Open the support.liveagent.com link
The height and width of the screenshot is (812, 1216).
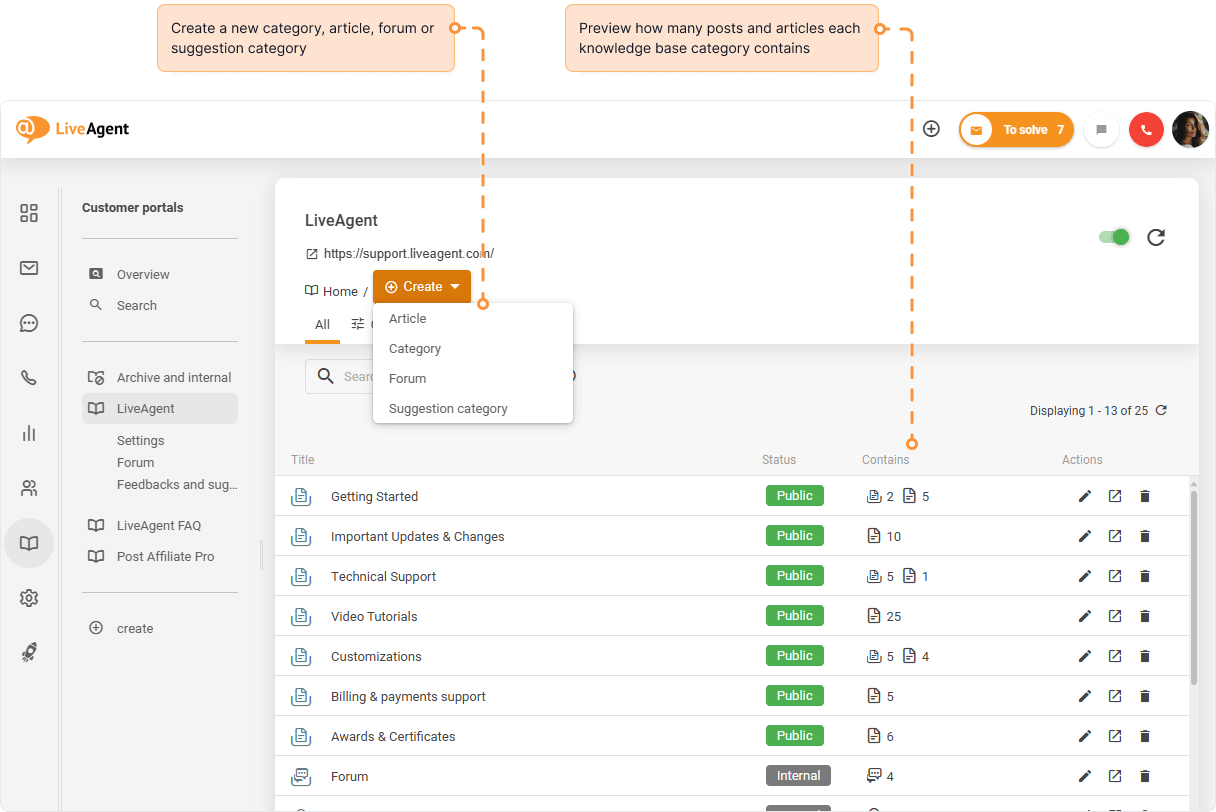(x=408, y=254)
